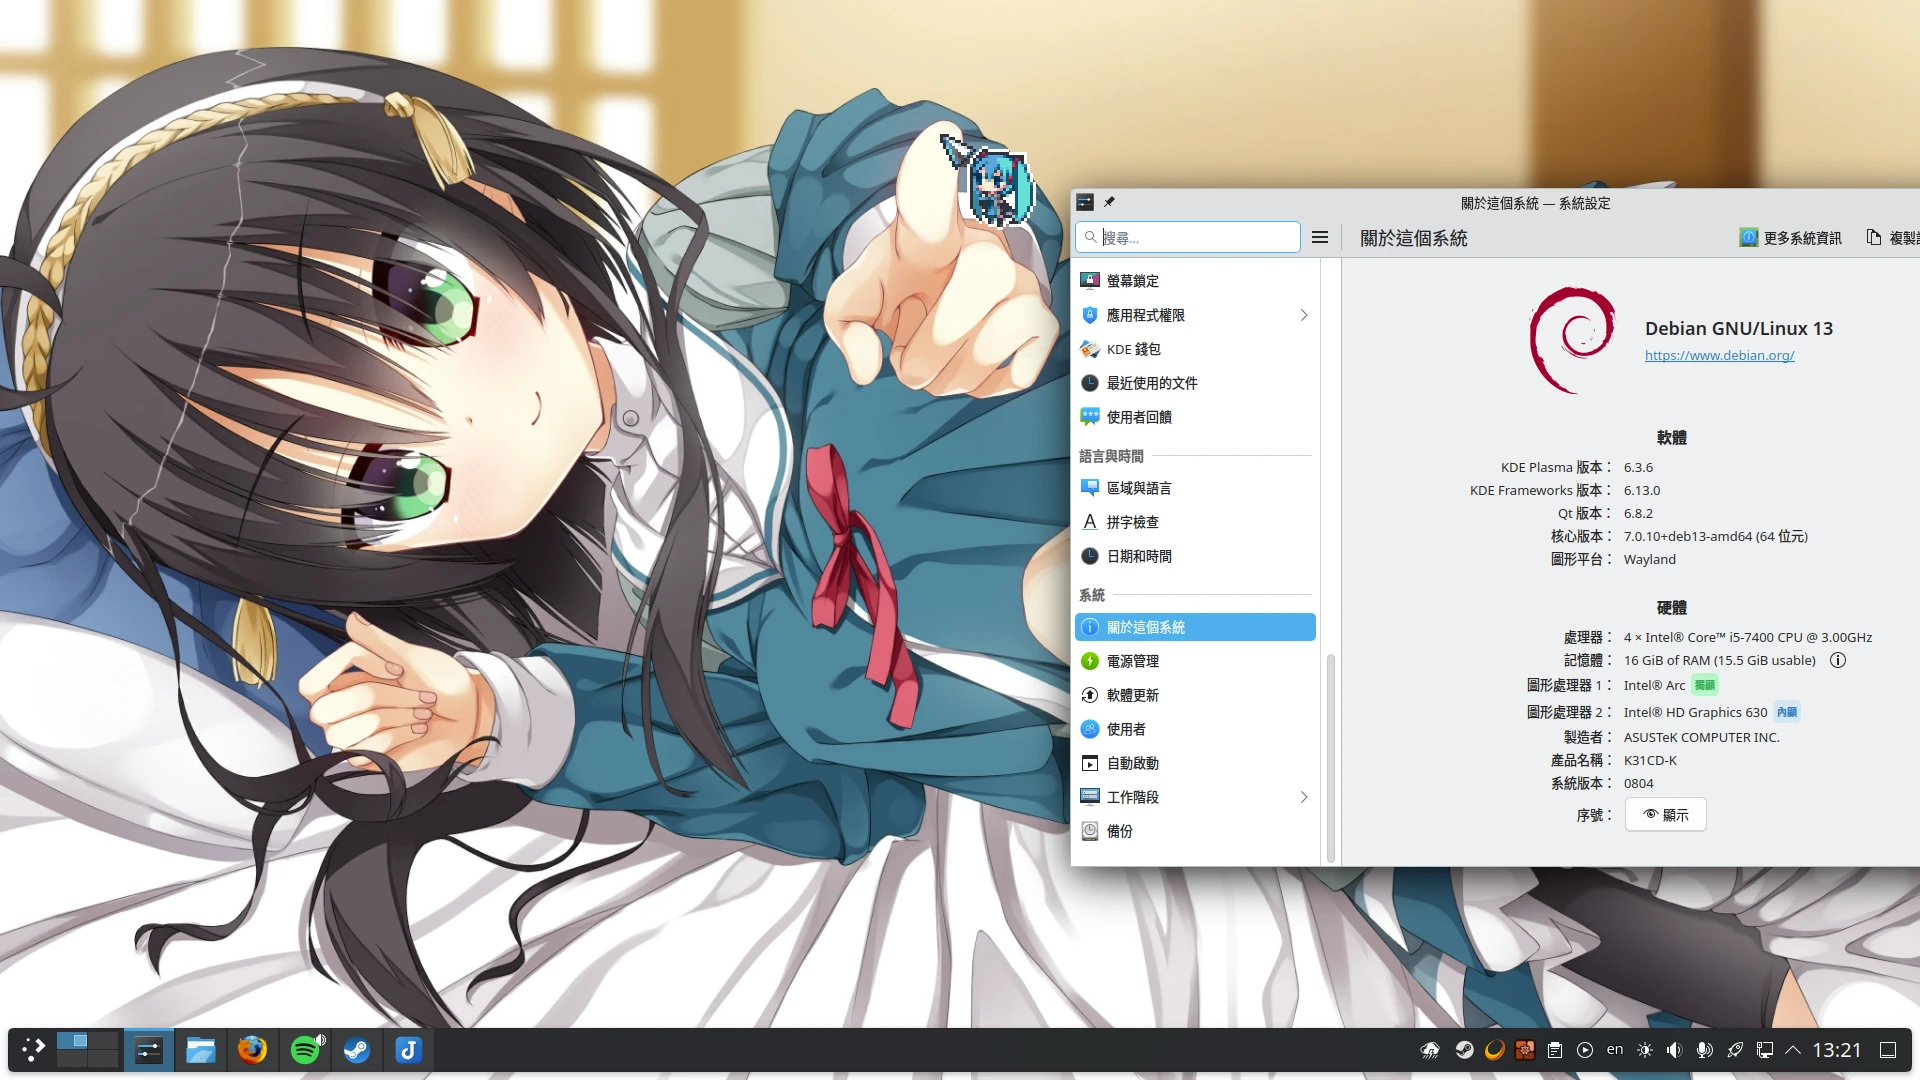The image size is (1920, 1080).
Task: Select the product name K31CD-K
Action: [1650, 760]
